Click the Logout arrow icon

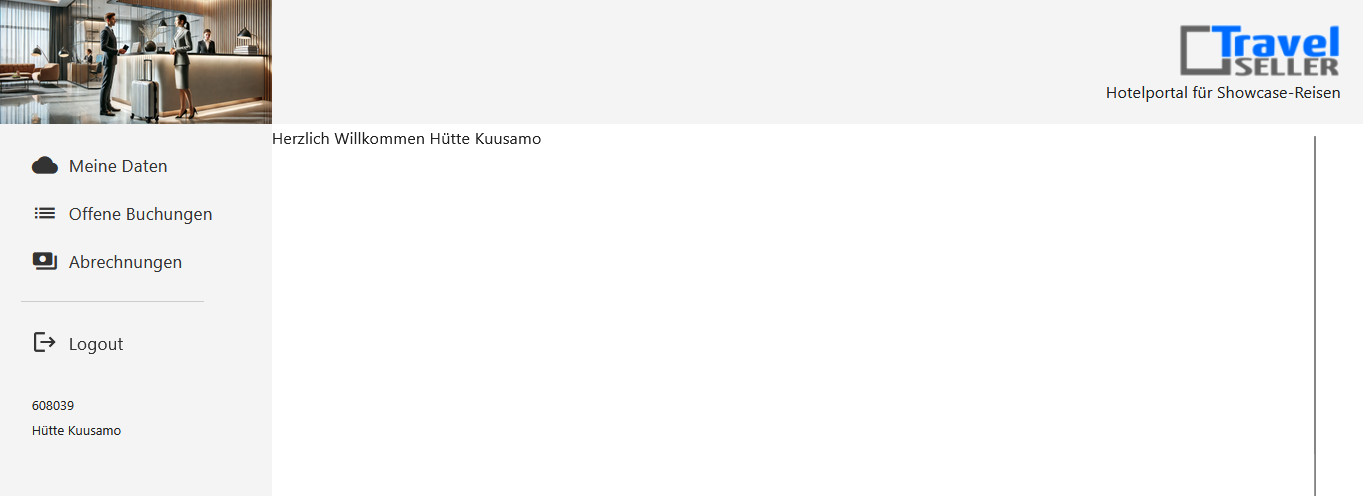coord(44,343)
